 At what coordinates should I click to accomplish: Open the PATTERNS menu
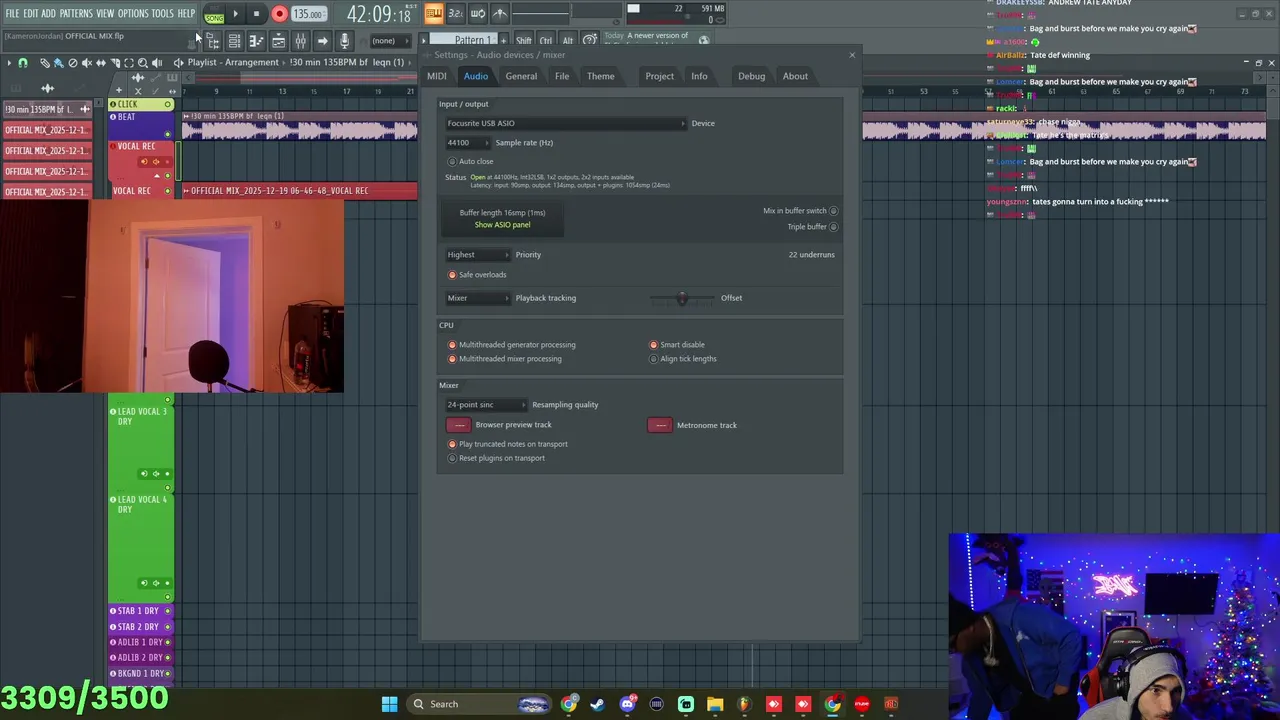pos(76,14)
